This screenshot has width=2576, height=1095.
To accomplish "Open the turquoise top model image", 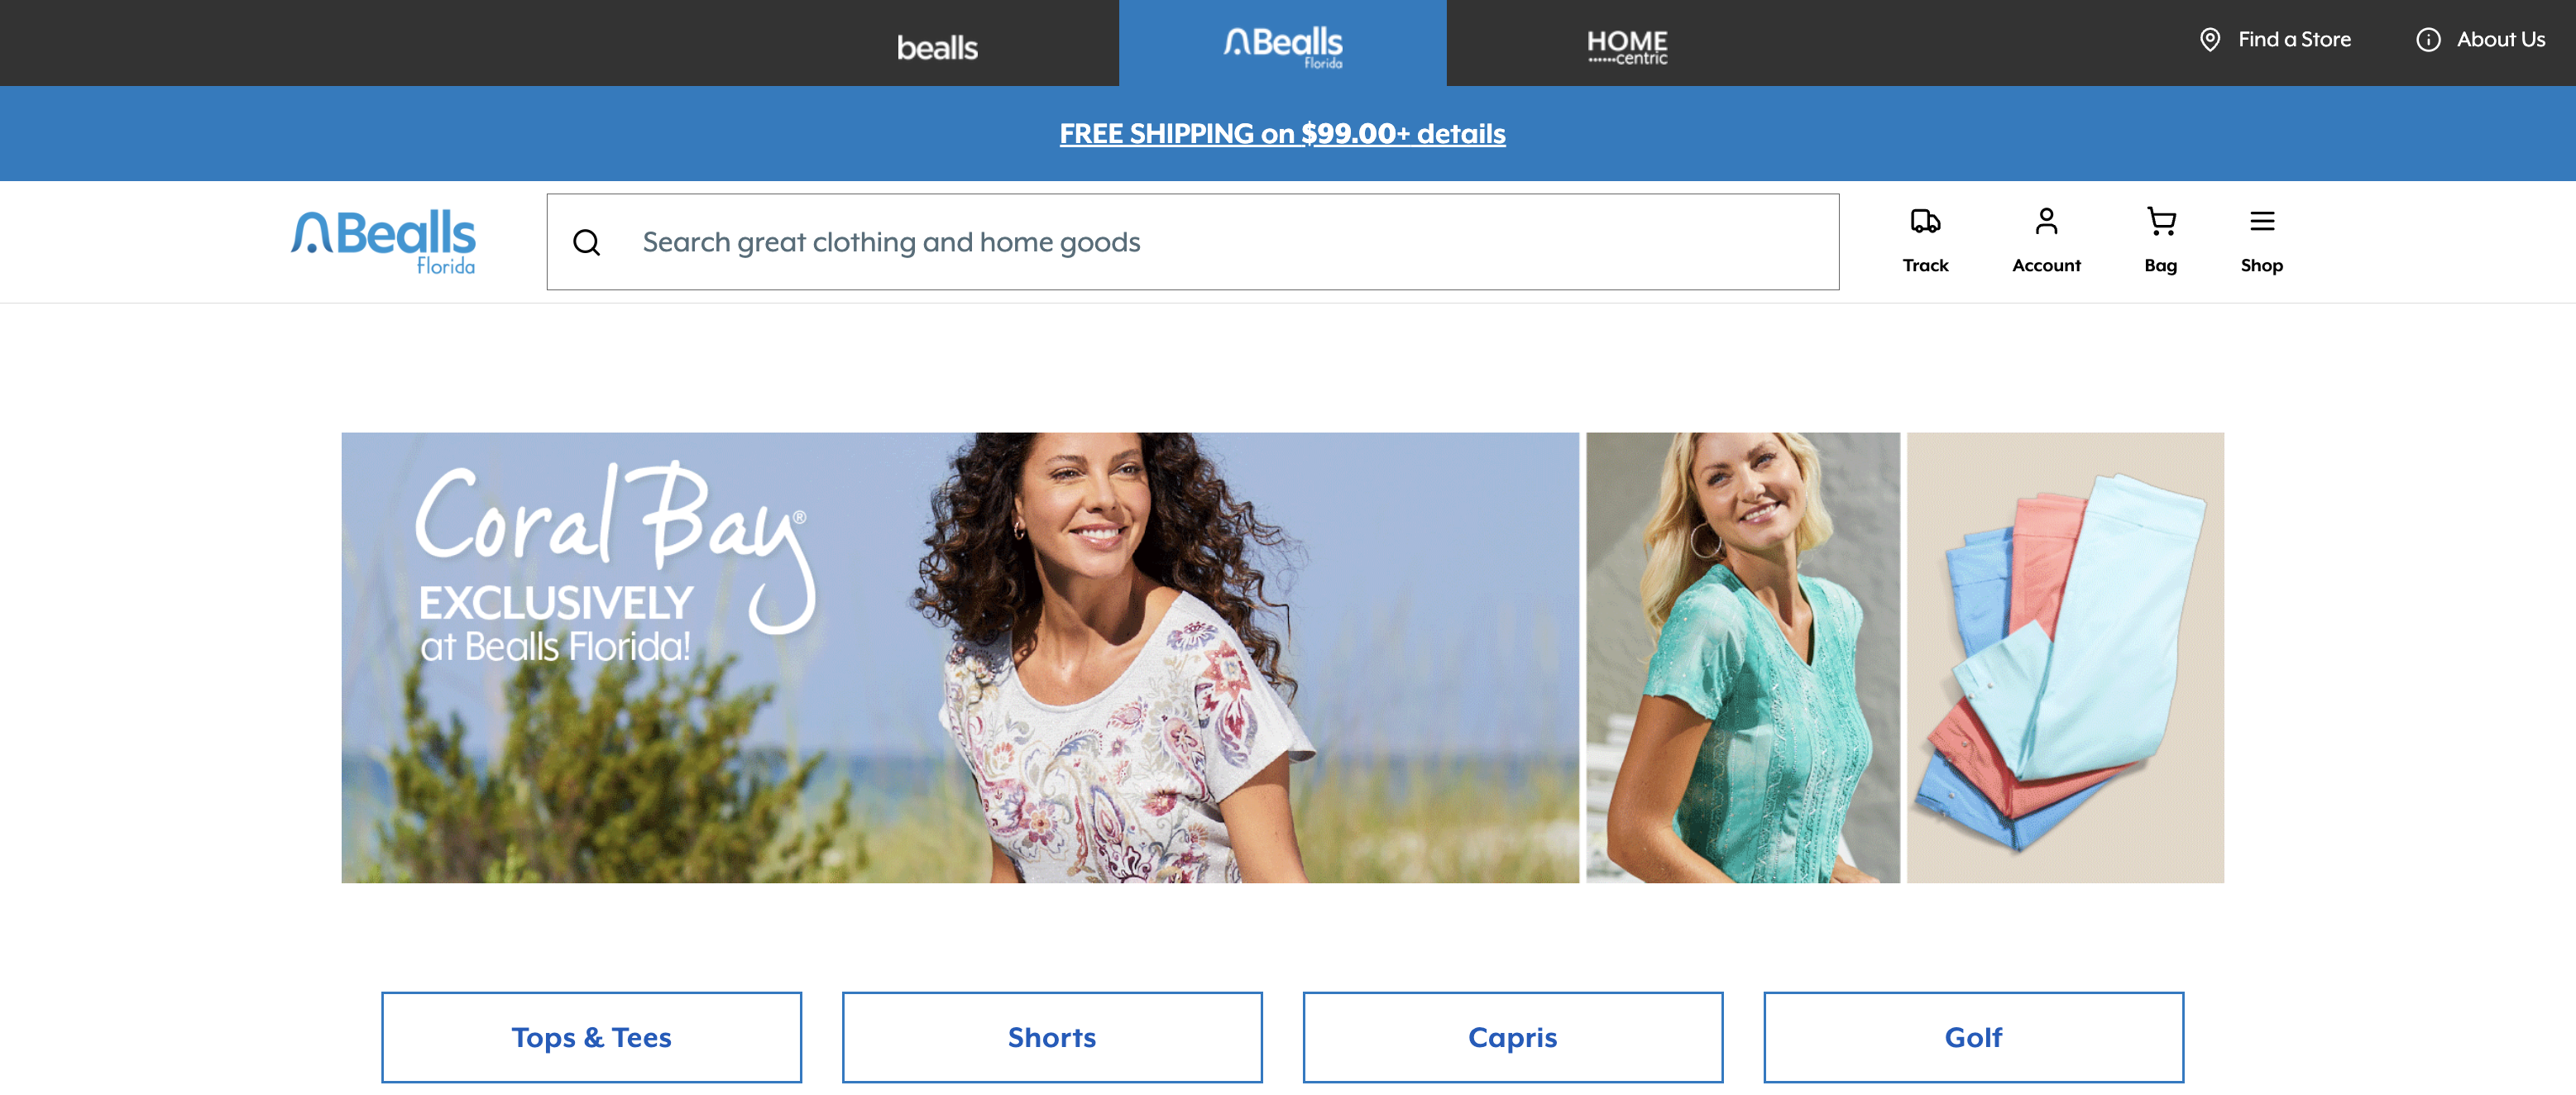I will click(1742, 657).
